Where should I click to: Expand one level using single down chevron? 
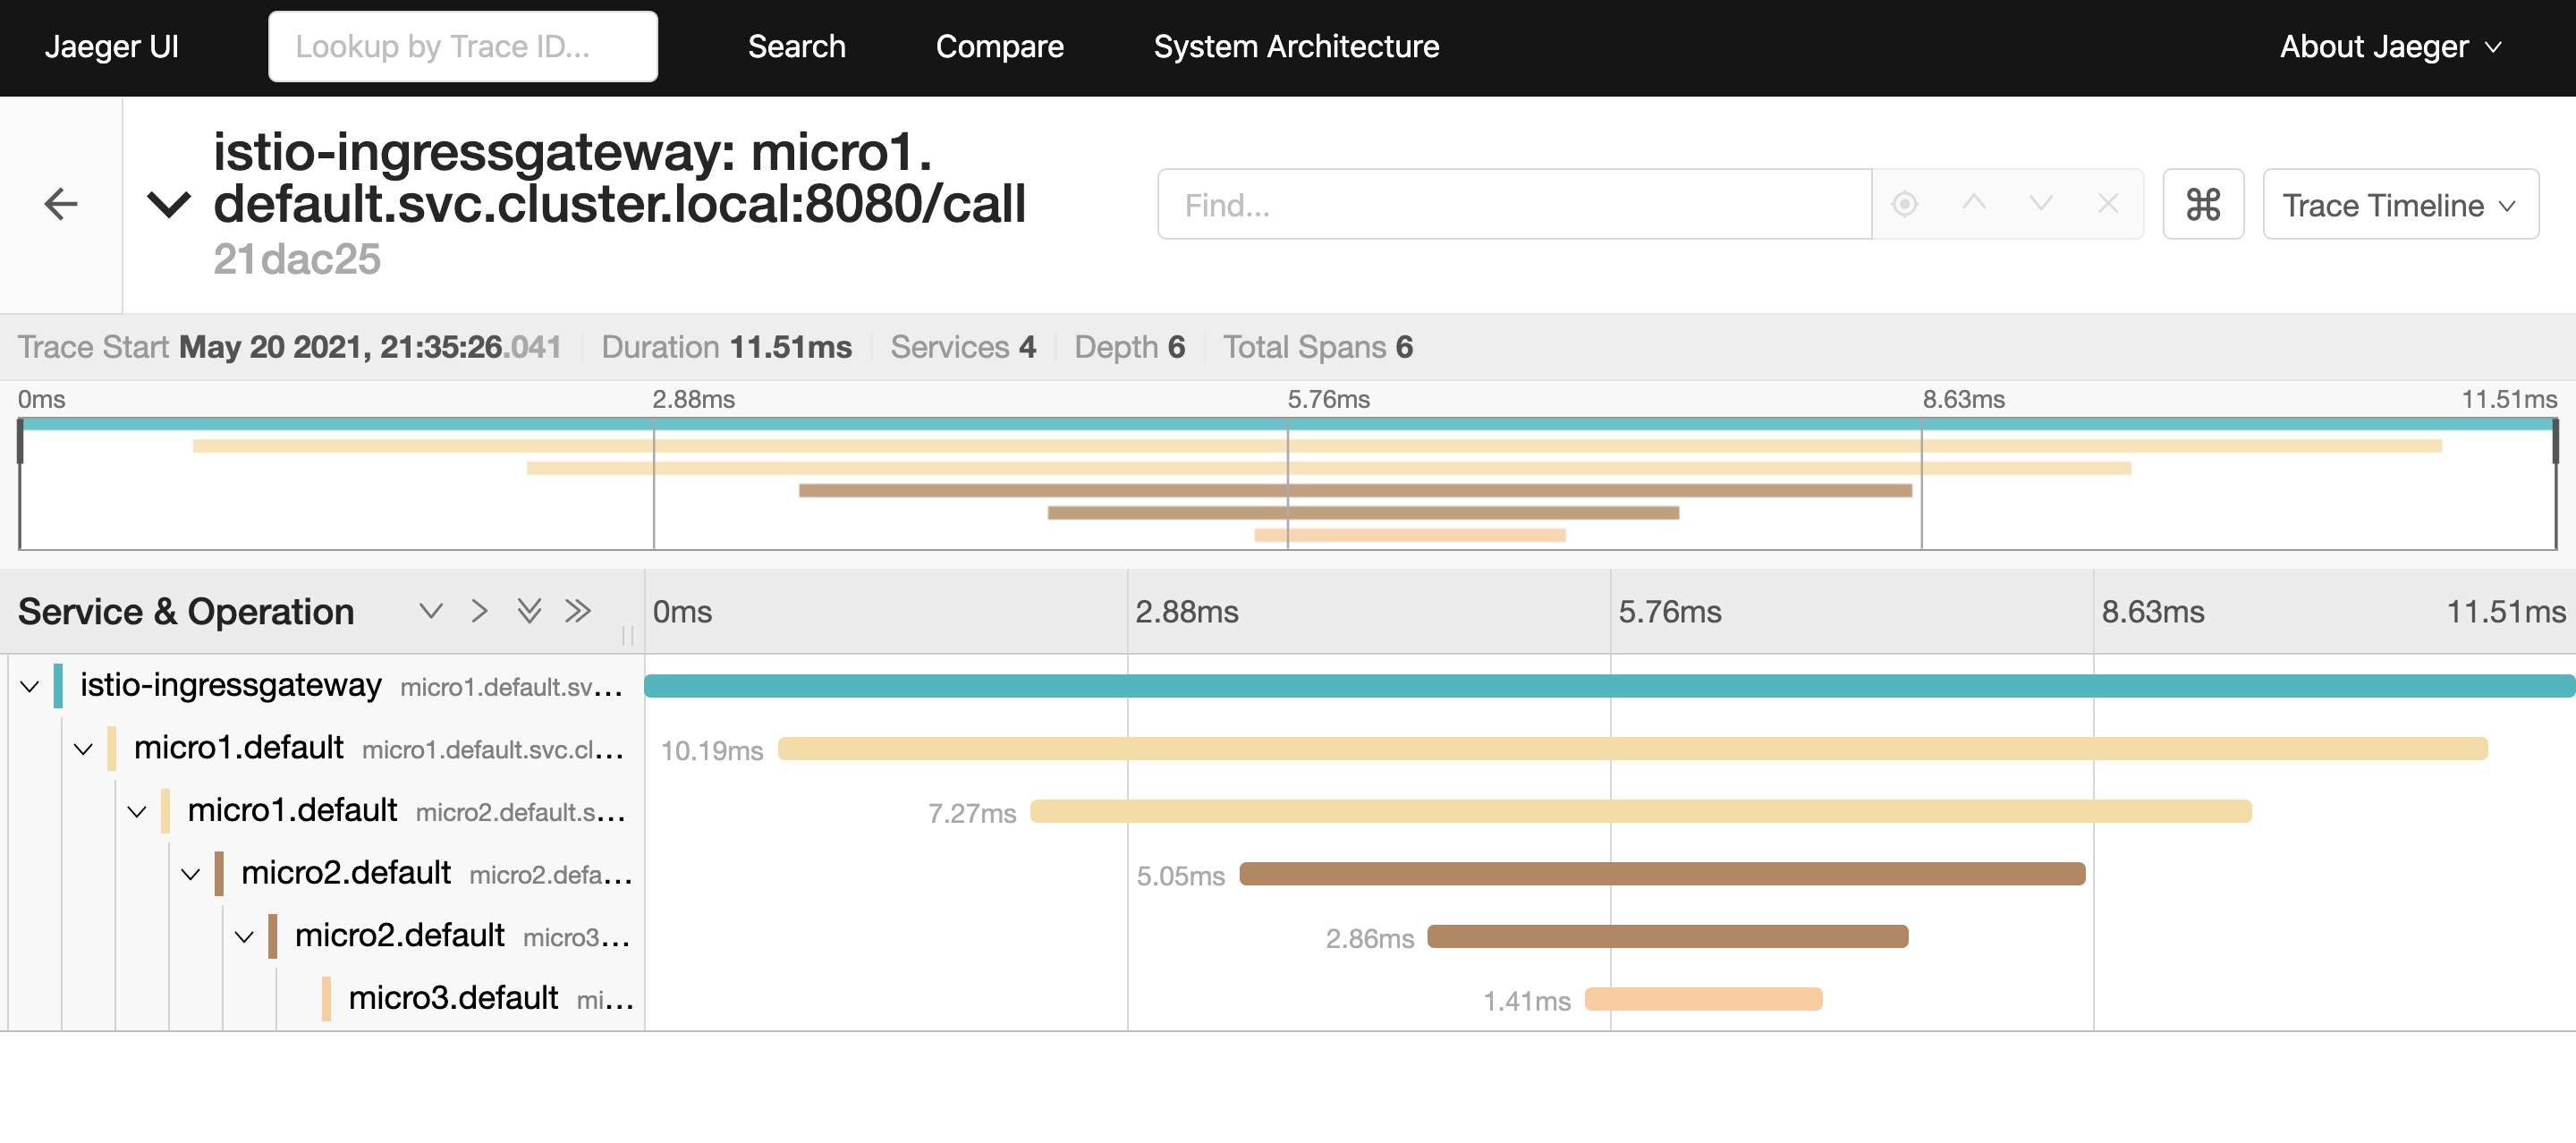[430, 611]
